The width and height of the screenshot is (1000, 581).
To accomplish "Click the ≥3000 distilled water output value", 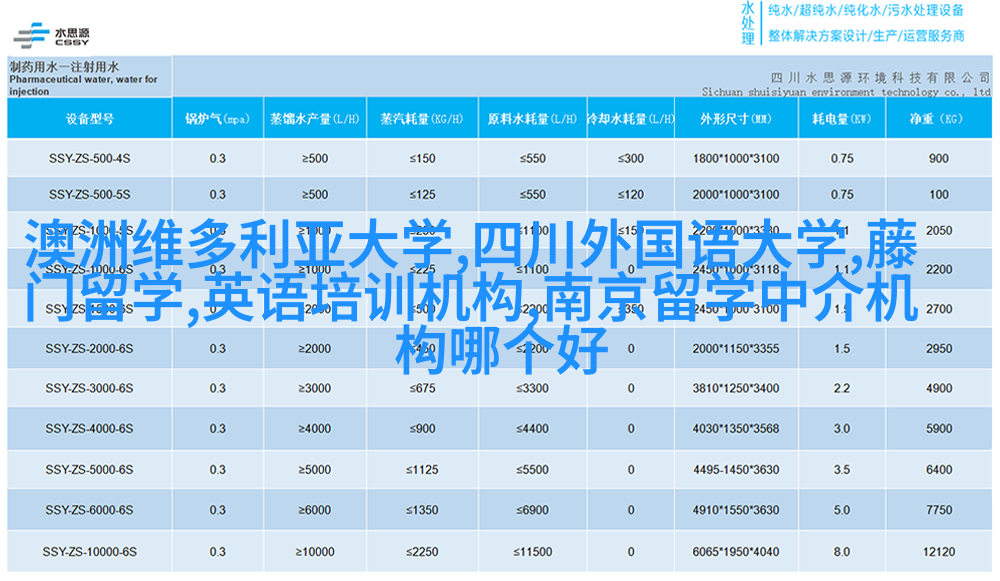I will [x=315, y=388].
